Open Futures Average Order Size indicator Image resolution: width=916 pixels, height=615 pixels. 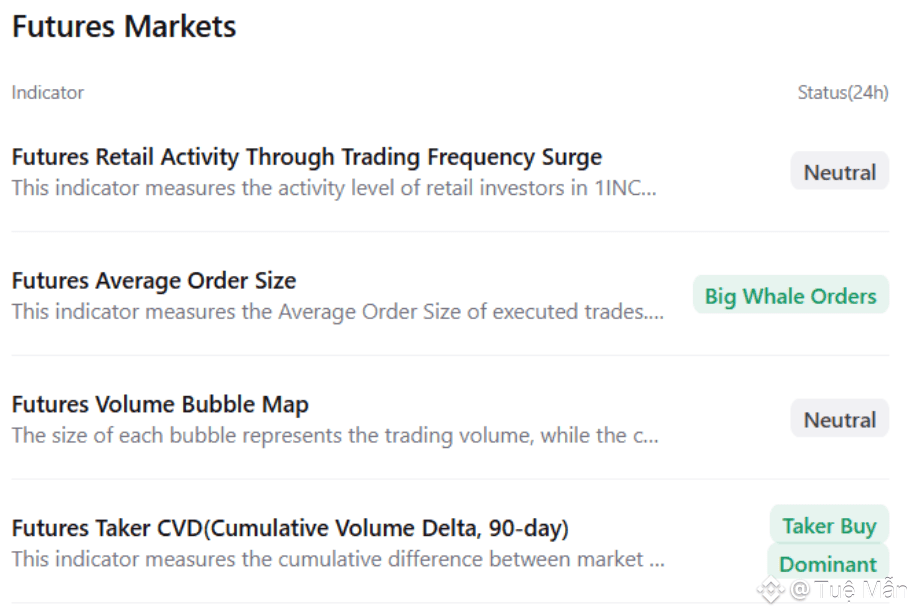[x=154, y=281]
